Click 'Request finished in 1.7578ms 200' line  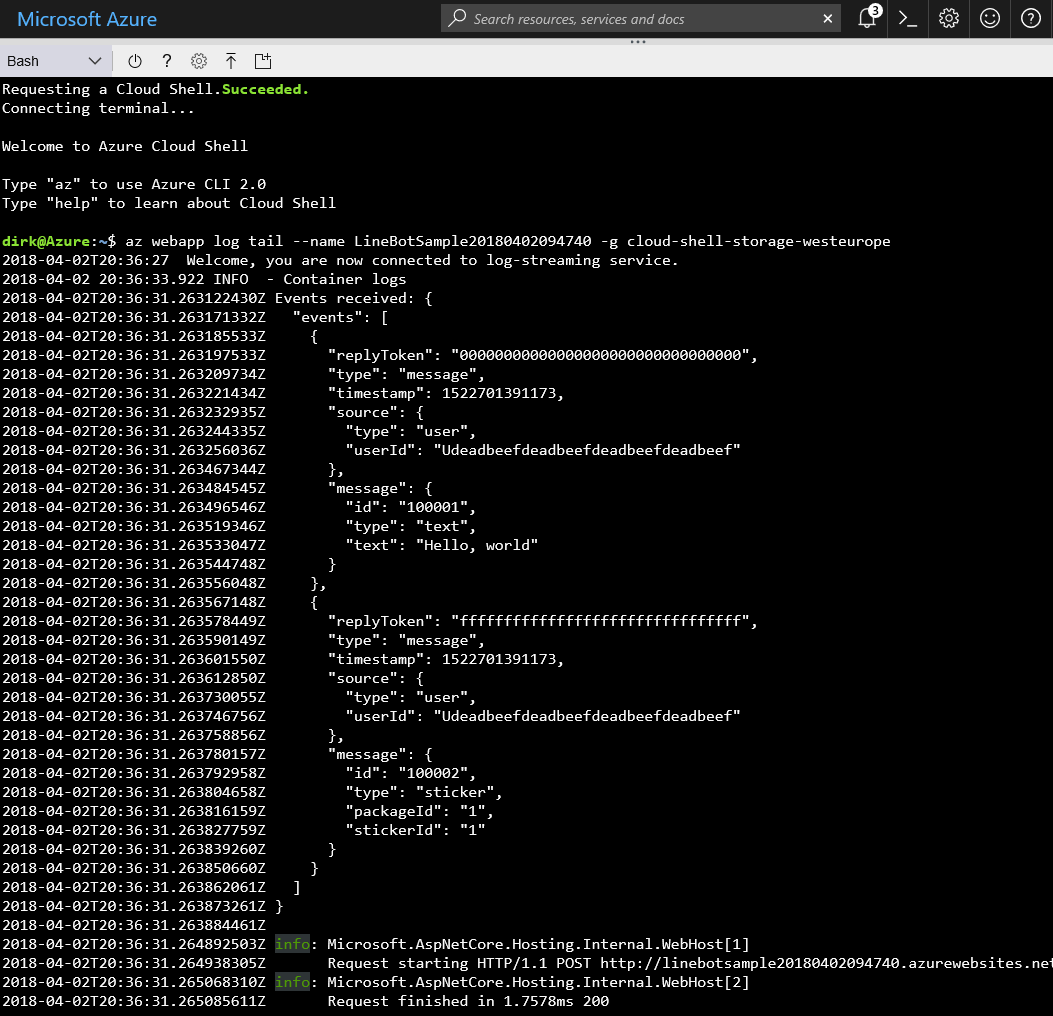coord(468,1001)
